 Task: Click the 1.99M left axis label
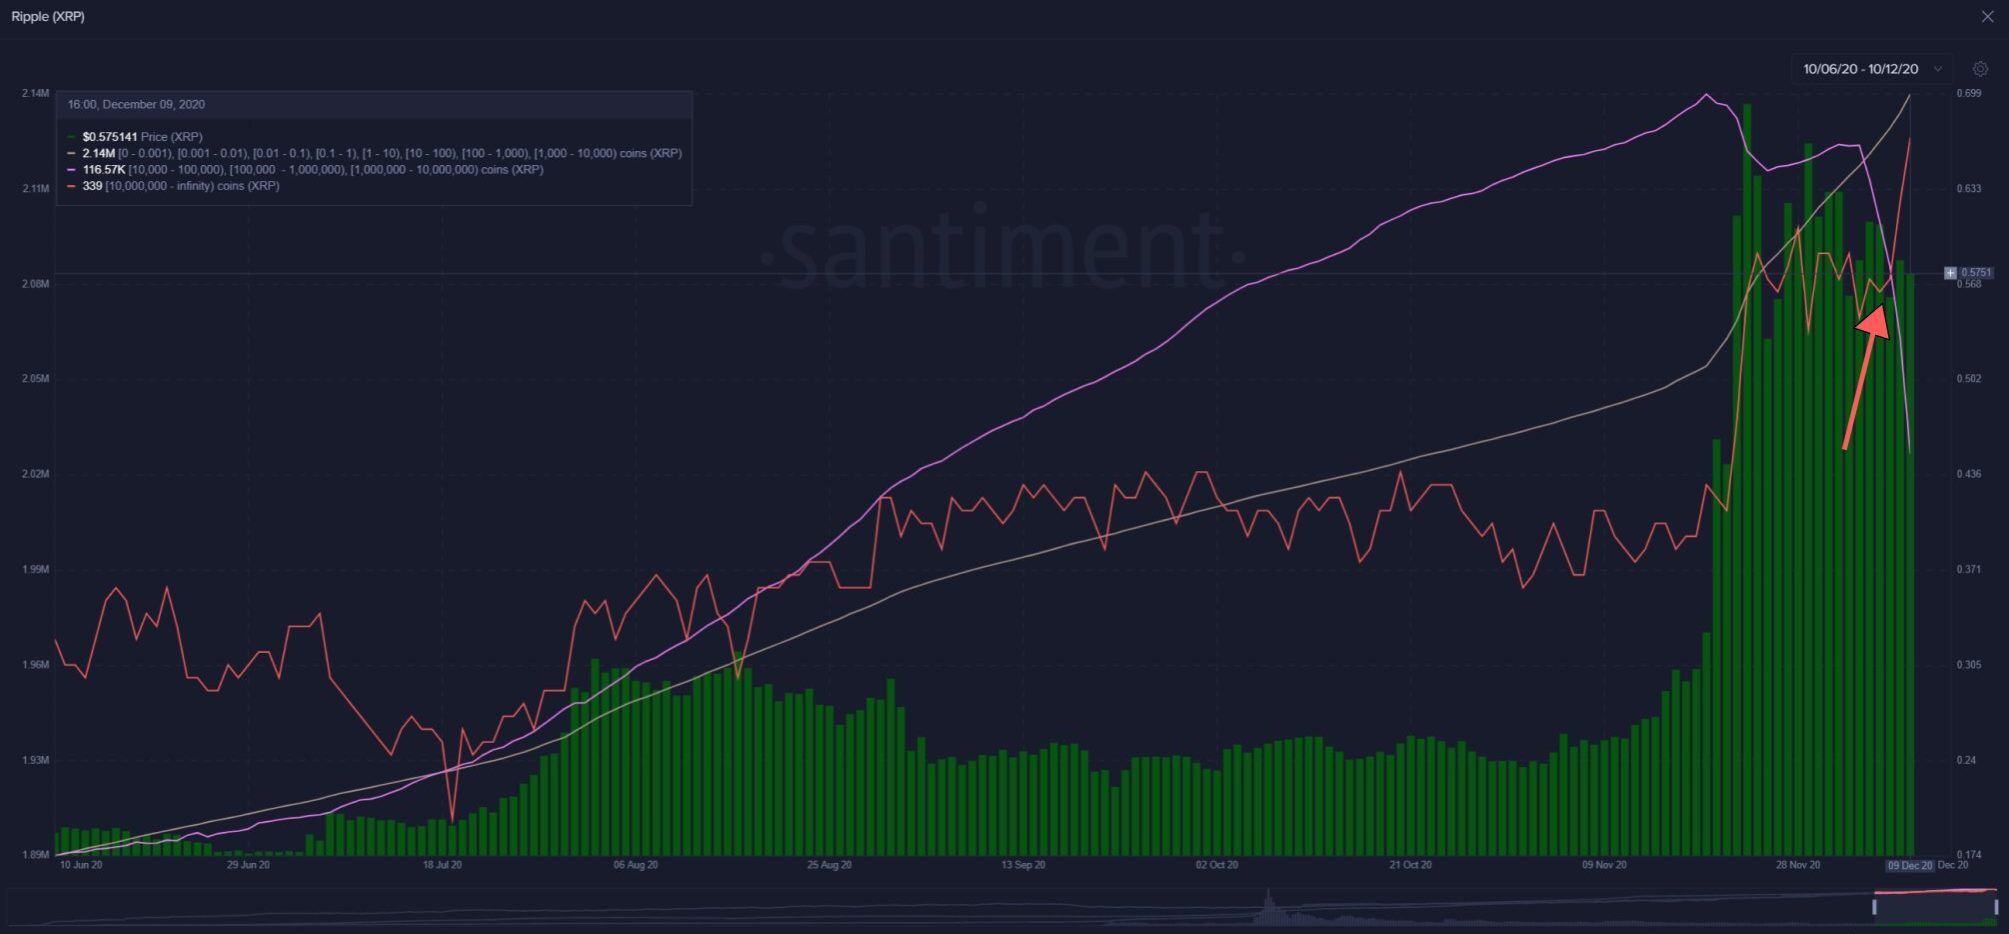[x=34, y=570]
